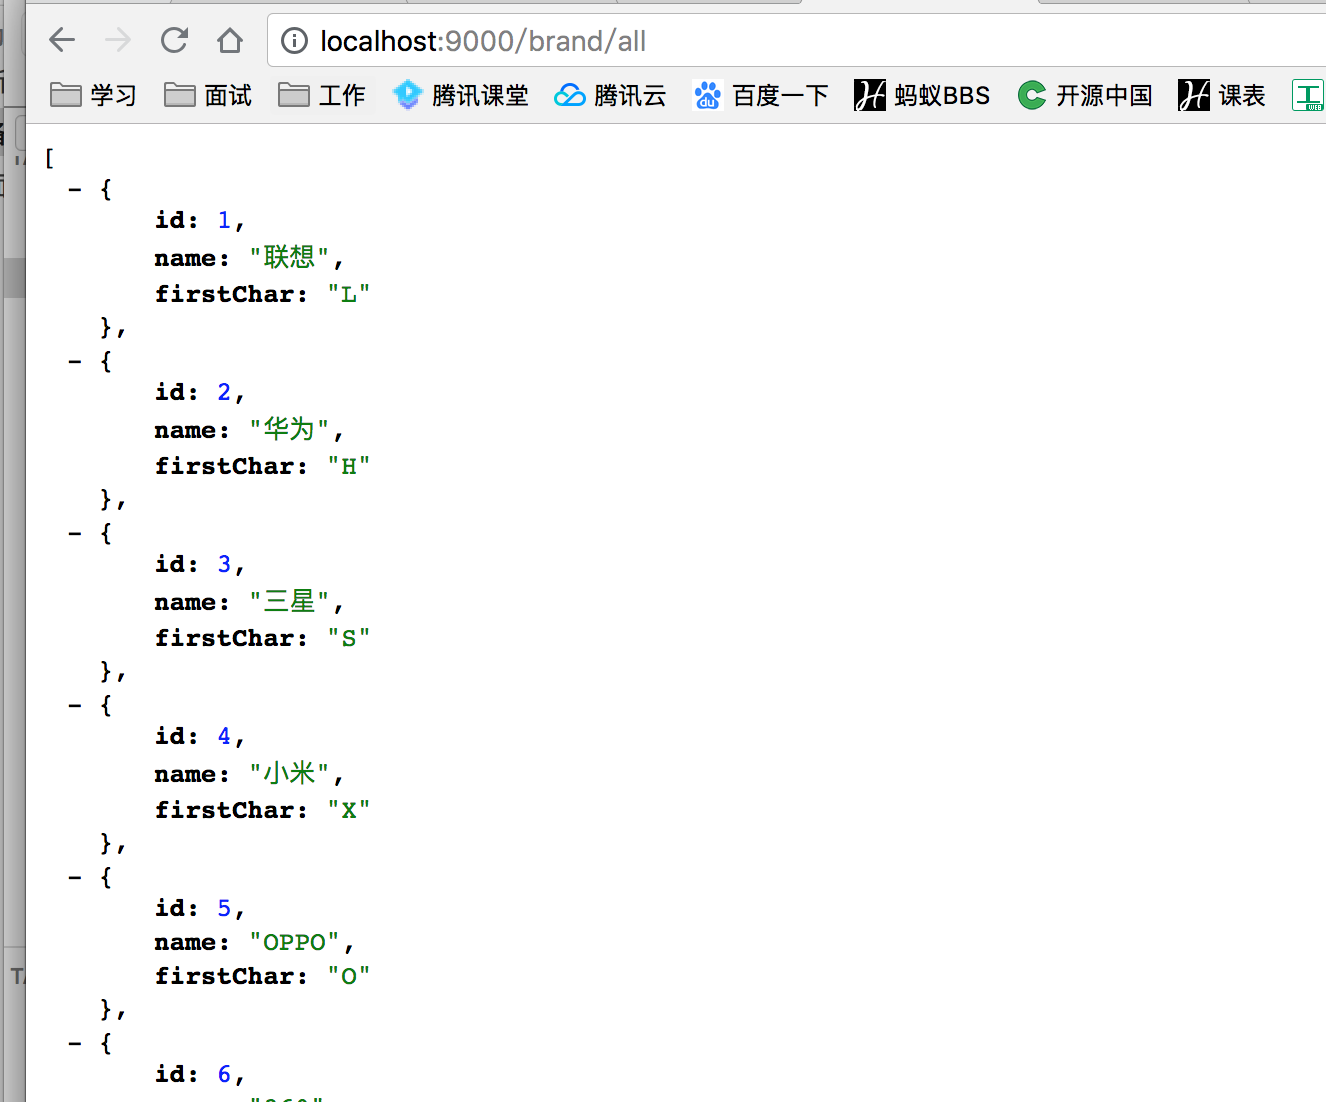Go back with the browser back arrow
The image size is (1326, 1102).
click(62, 40)
